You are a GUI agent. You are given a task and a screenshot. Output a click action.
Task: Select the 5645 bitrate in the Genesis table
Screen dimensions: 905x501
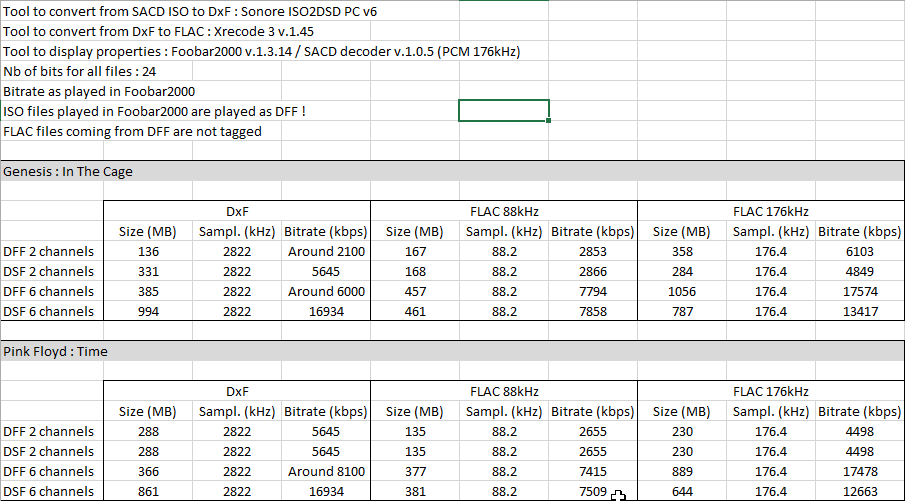326,271
